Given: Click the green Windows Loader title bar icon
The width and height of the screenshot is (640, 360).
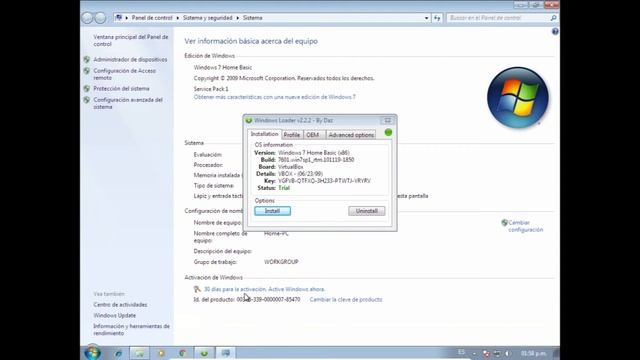Looking at the screenshot, I should 249,120.
